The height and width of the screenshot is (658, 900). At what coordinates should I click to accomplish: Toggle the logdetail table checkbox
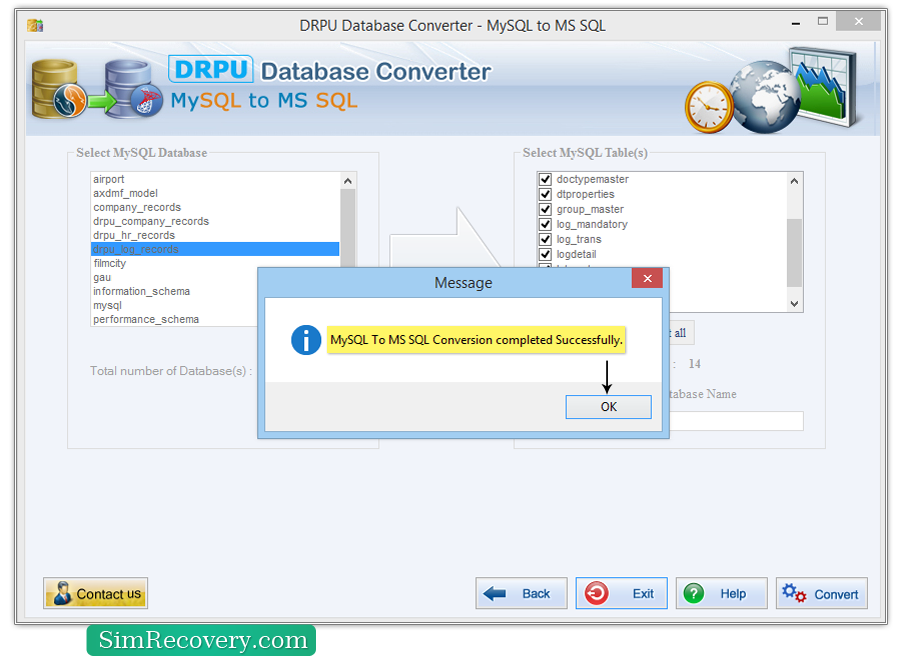[x=545, y=254]
